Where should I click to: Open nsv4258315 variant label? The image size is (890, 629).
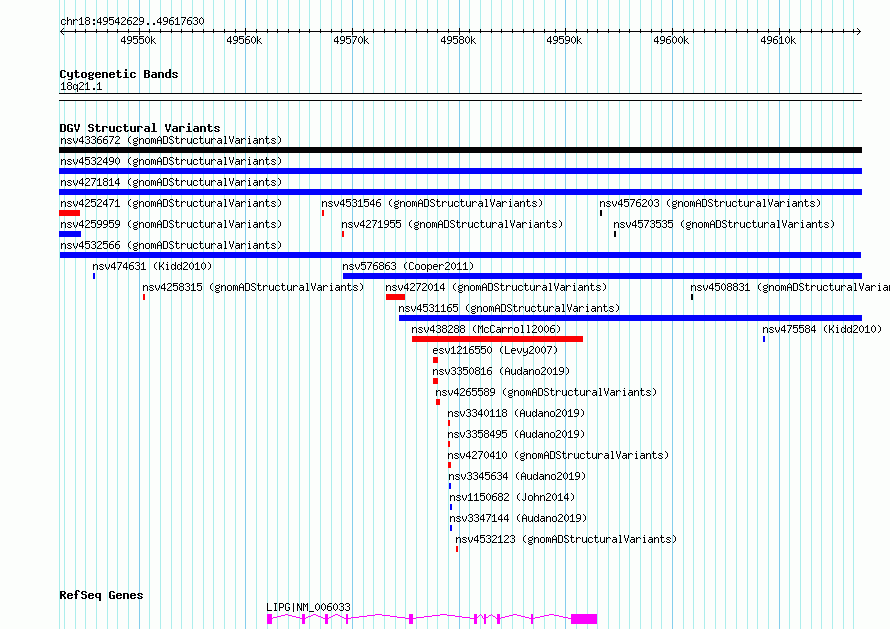coord(253,287)
